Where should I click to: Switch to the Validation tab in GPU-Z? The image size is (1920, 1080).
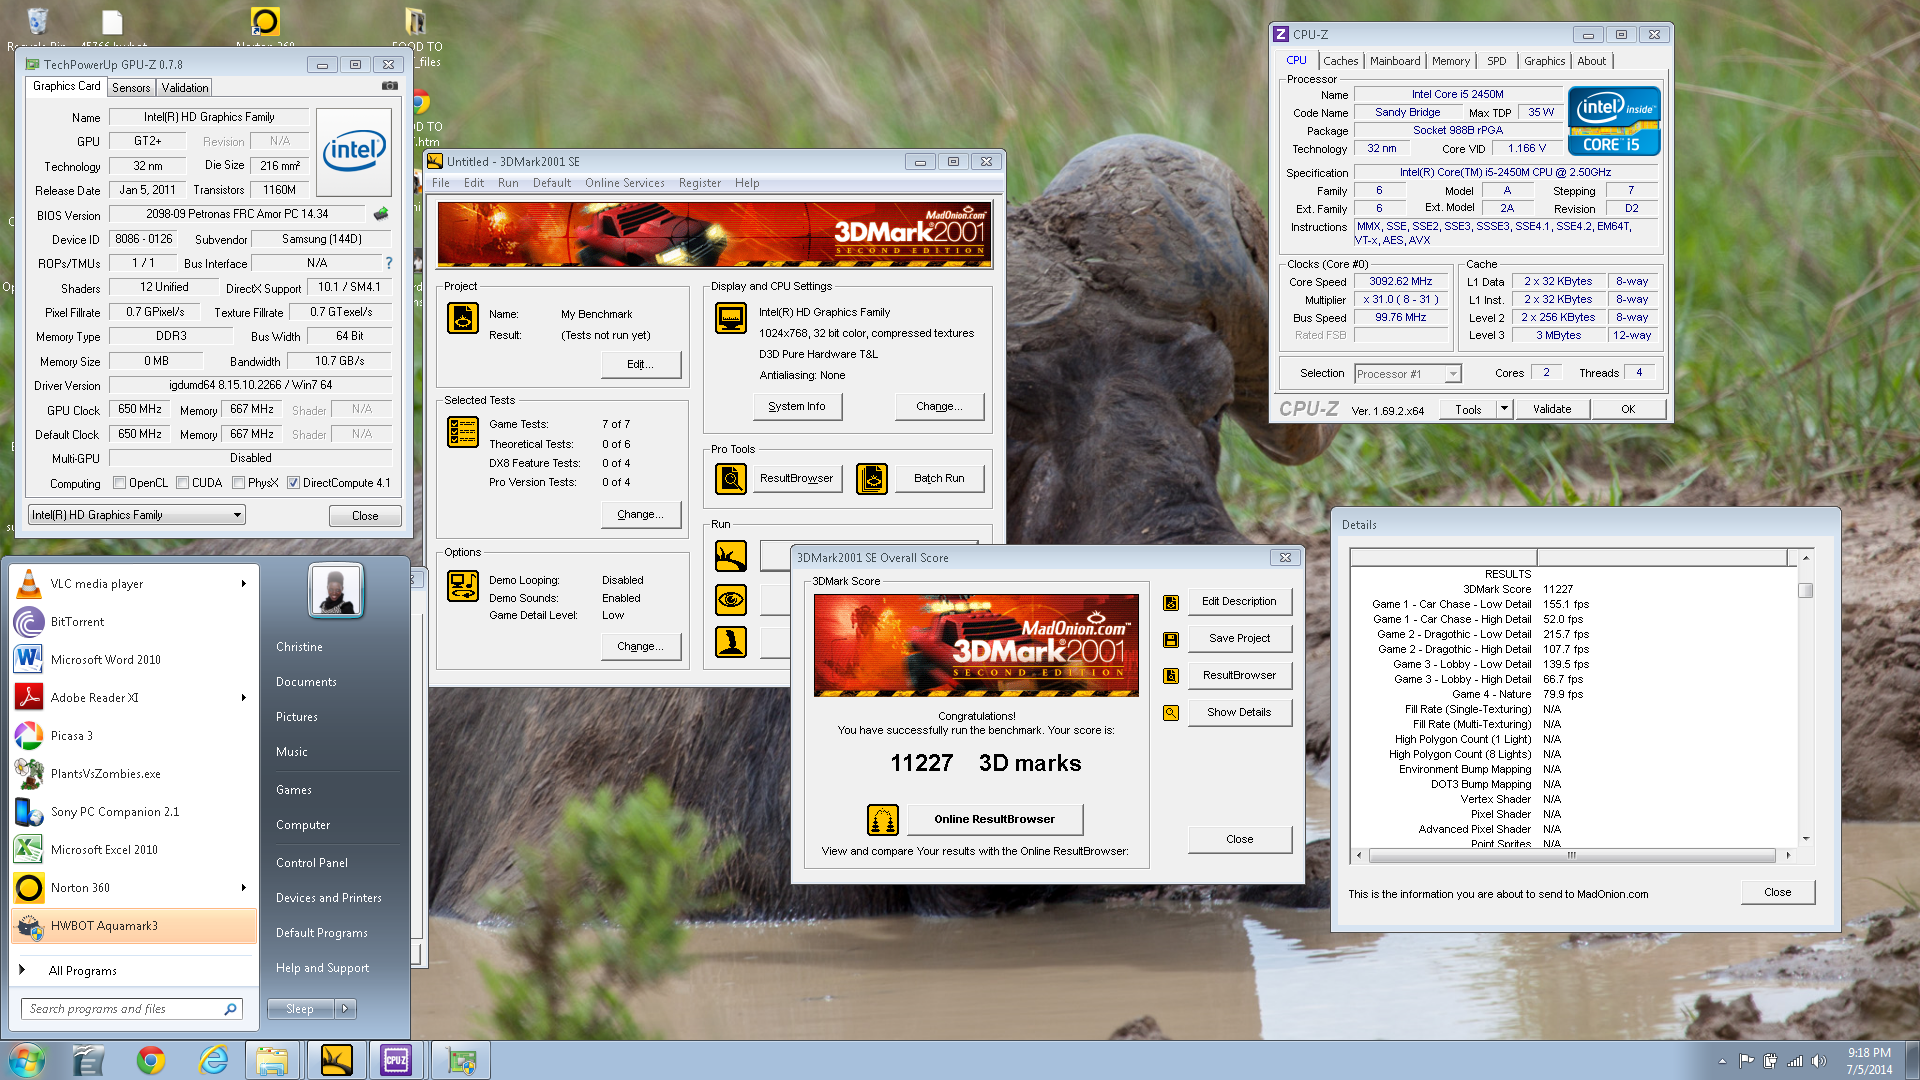point(185,88)
